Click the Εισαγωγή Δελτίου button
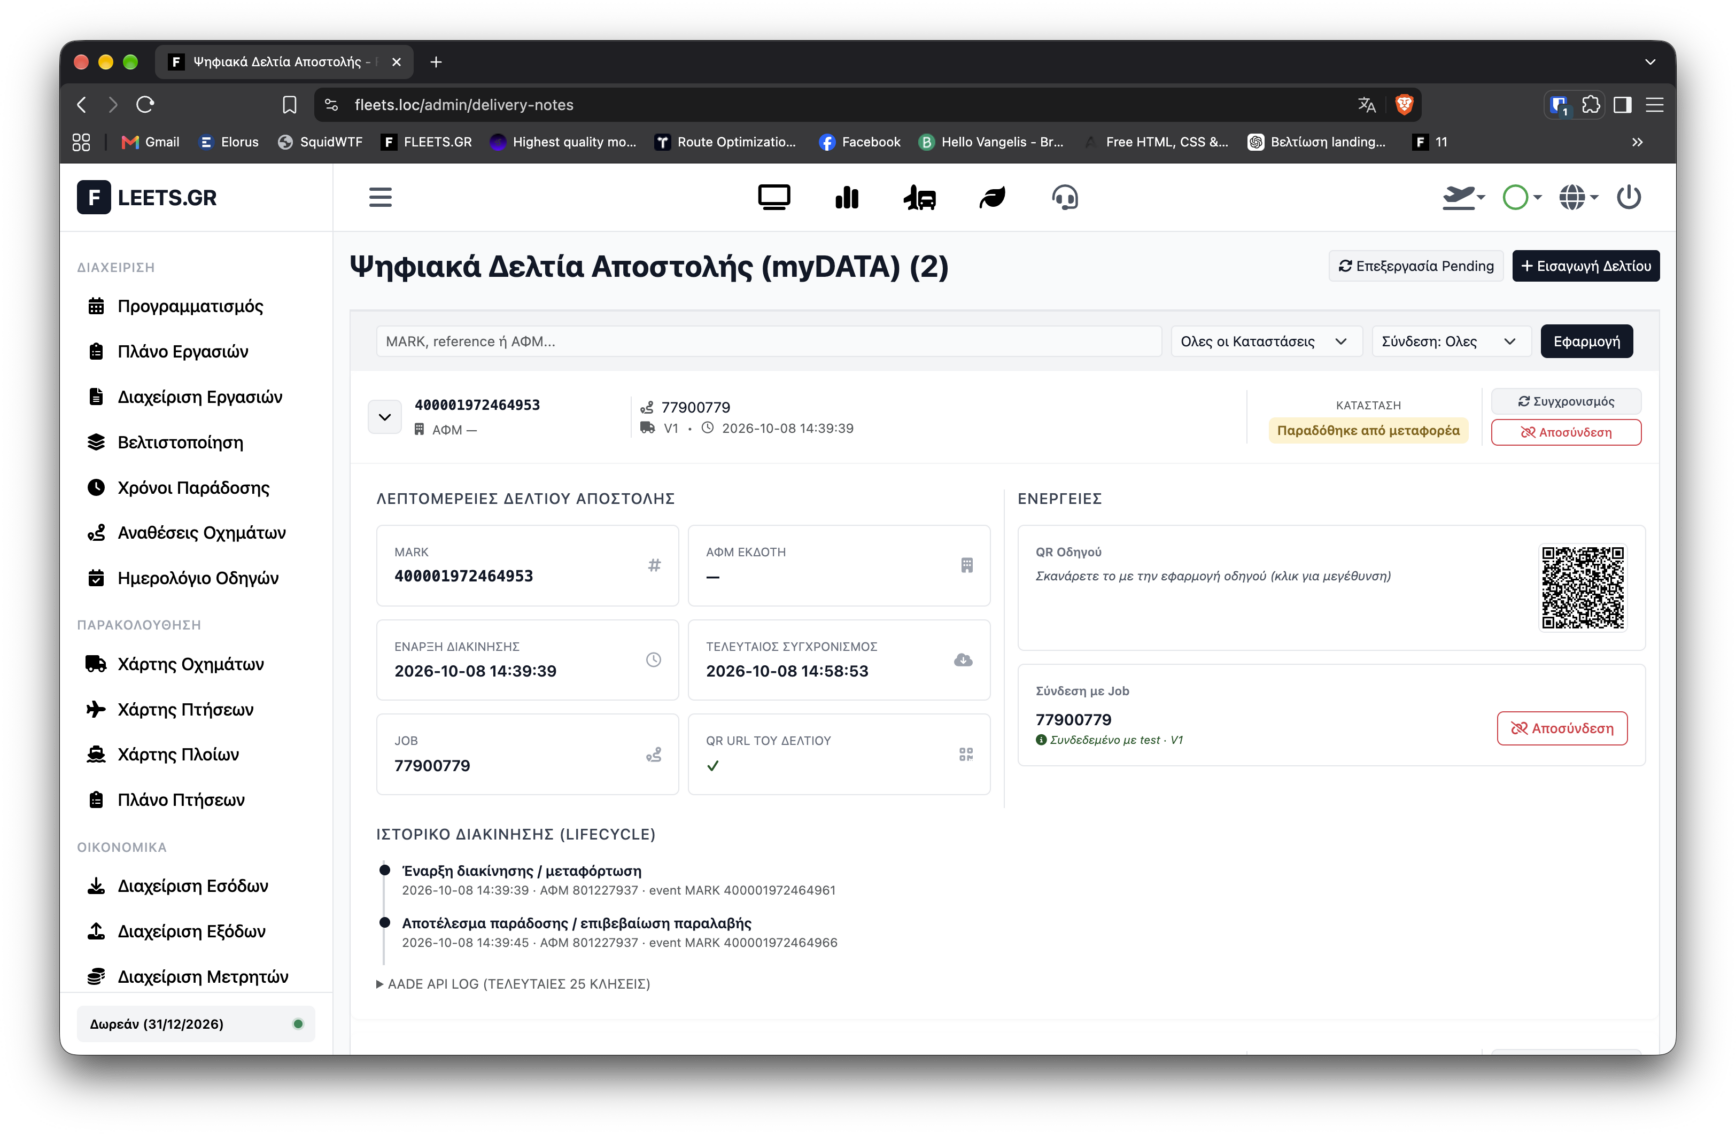This screenshot has height=1134, width=1736. click(1585, 266)
